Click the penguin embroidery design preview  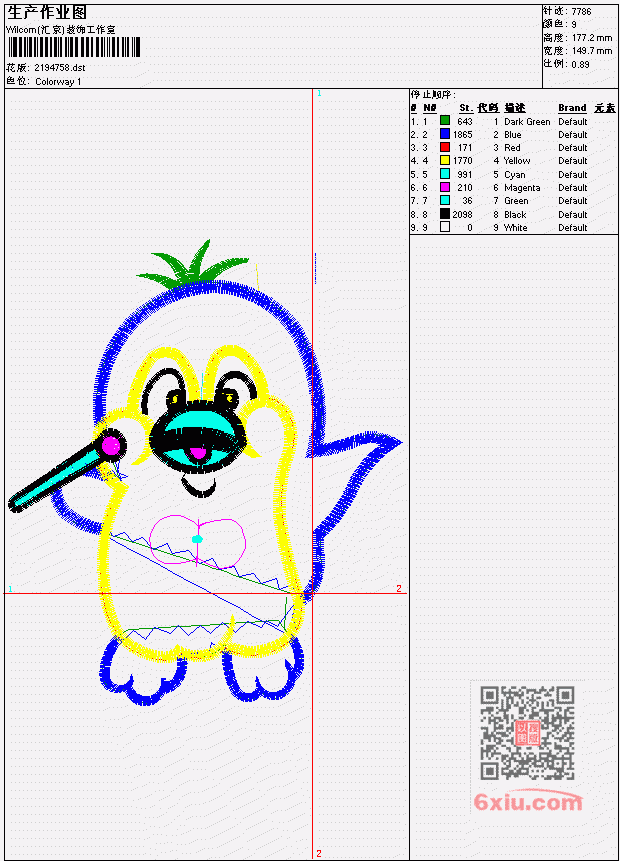205,472
